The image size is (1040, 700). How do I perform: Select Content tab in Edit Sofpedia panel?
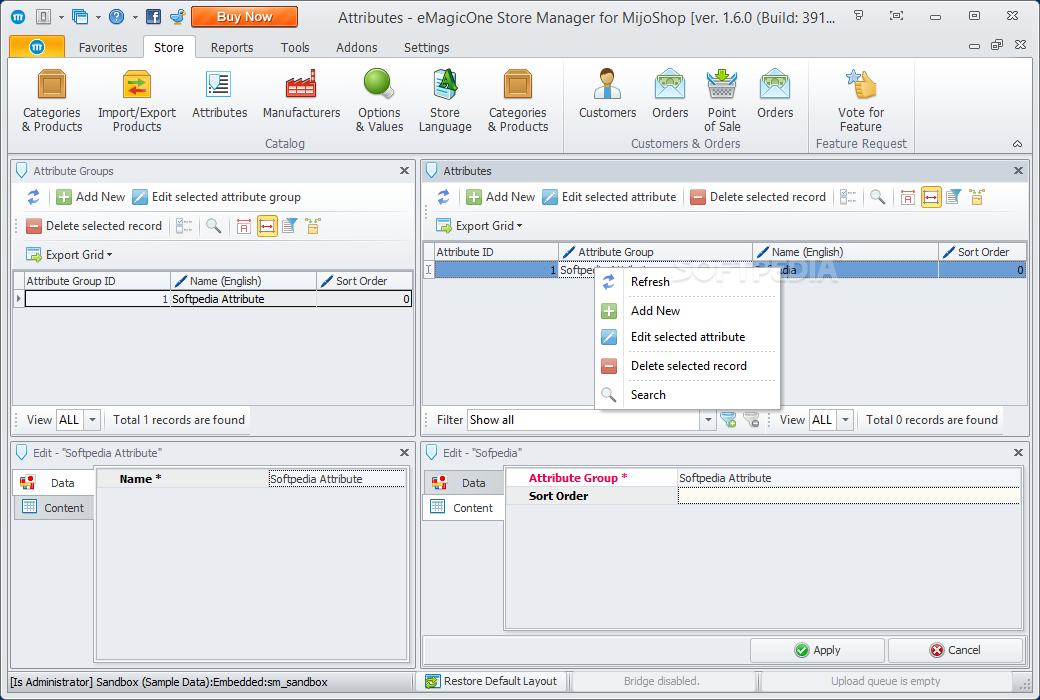click(464, 508)
